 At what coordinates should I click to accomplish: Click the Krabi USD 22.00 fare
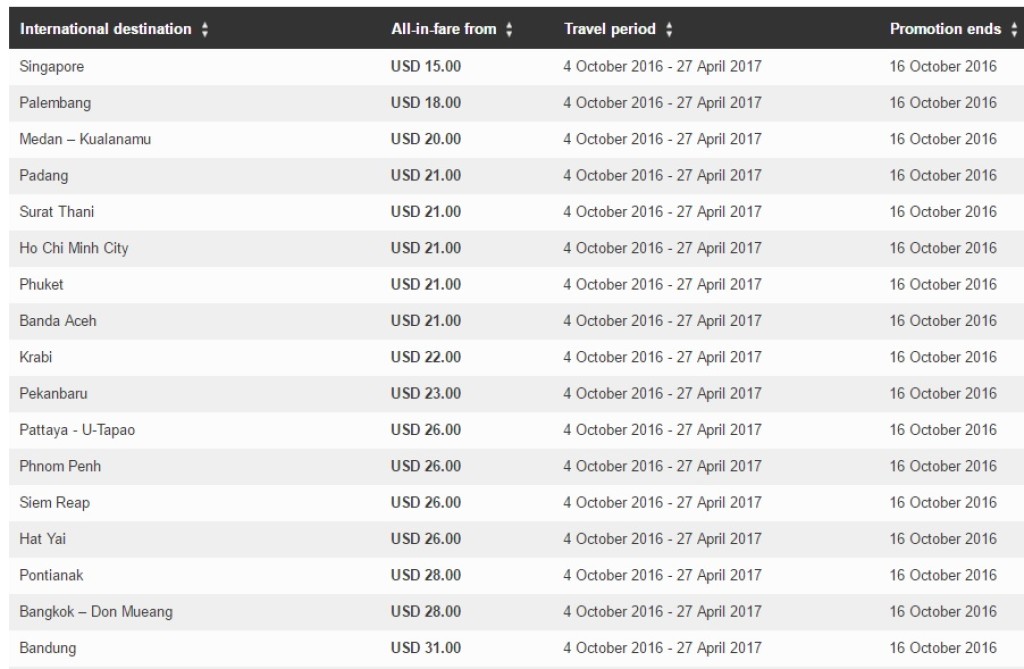click(426, 357)
